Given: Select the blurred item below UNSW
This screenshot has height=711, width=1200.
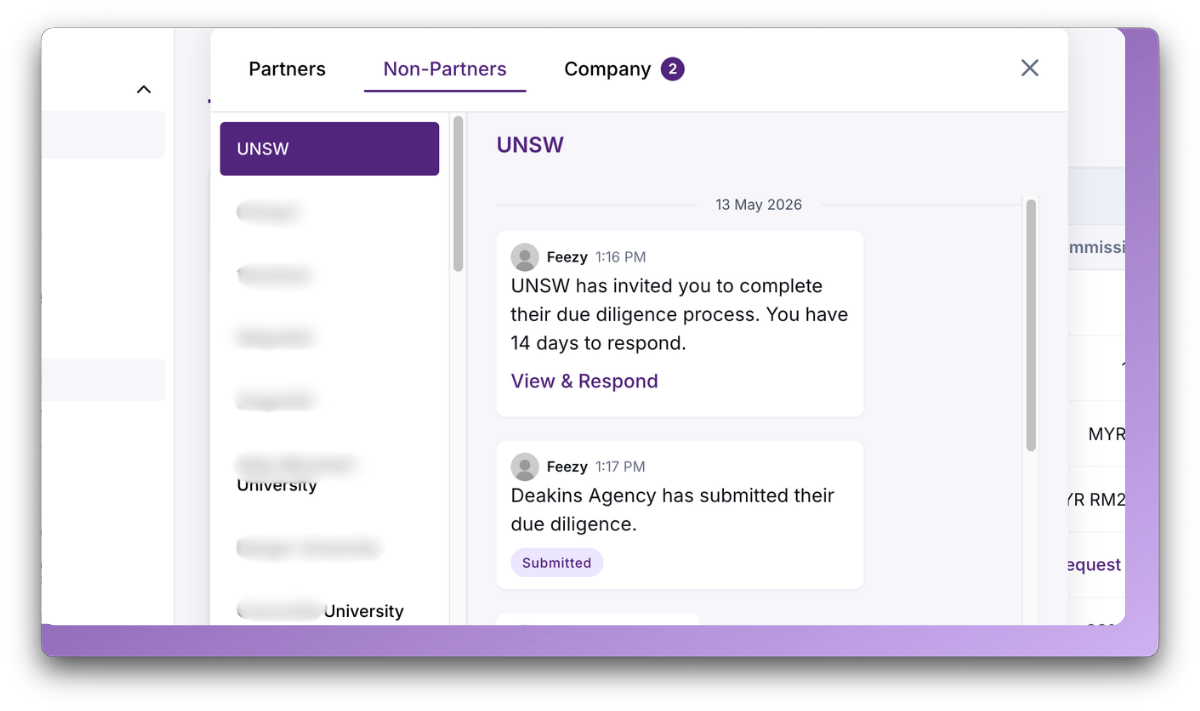Looking at the screenshot, I should click(x=268, y=212).
